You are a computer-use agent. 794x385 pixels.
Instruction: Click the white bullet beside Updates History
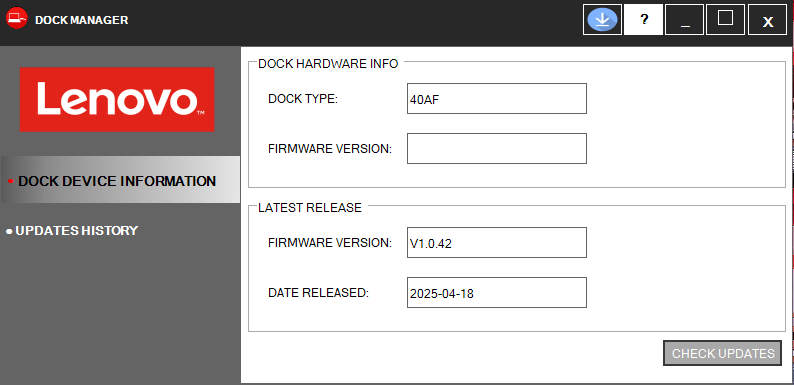point(9,232)
